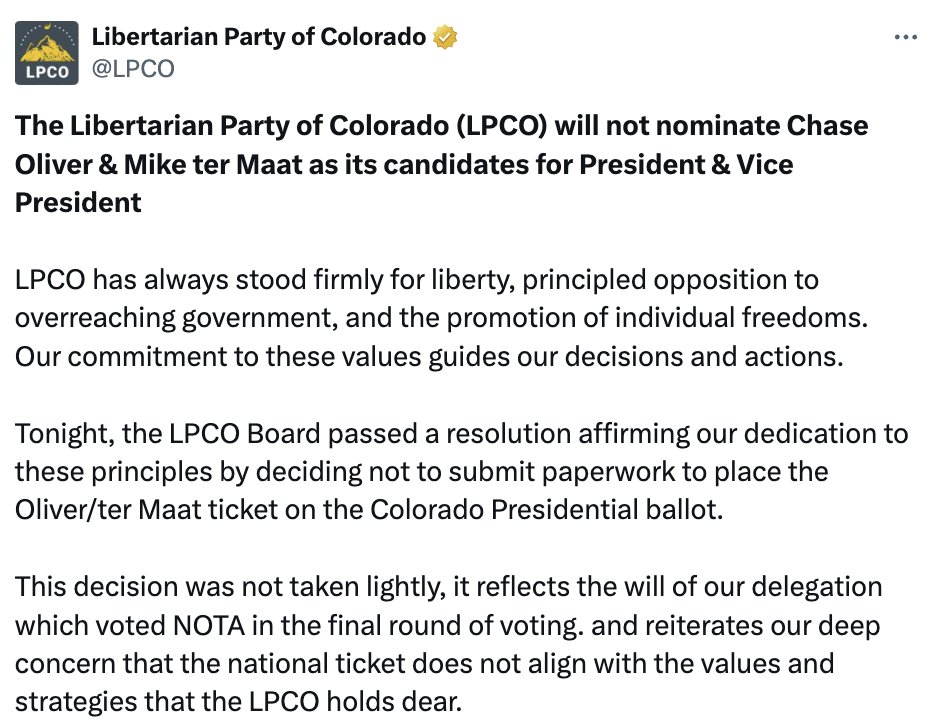This screenshot has width=932, height=724.
Task: Click the phrase 'overreaching government' in the first paragraph
Action: [x=176, y=318]
